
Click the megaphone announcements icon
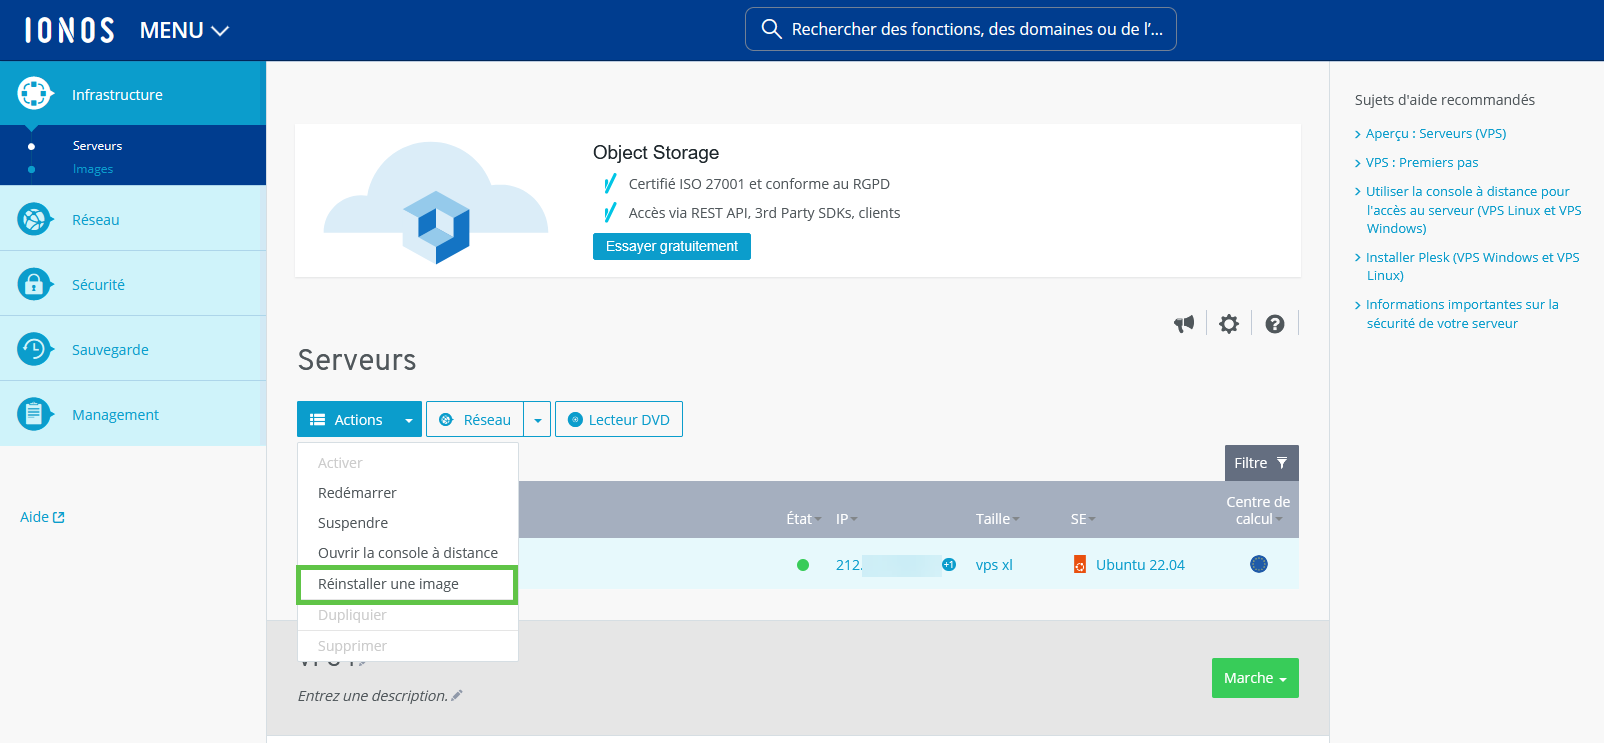click(1184, 324)
